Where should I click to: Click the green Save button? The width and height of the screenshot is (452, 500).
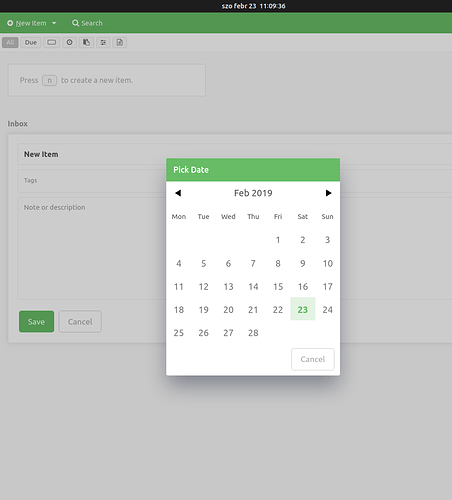coord(36,322)
